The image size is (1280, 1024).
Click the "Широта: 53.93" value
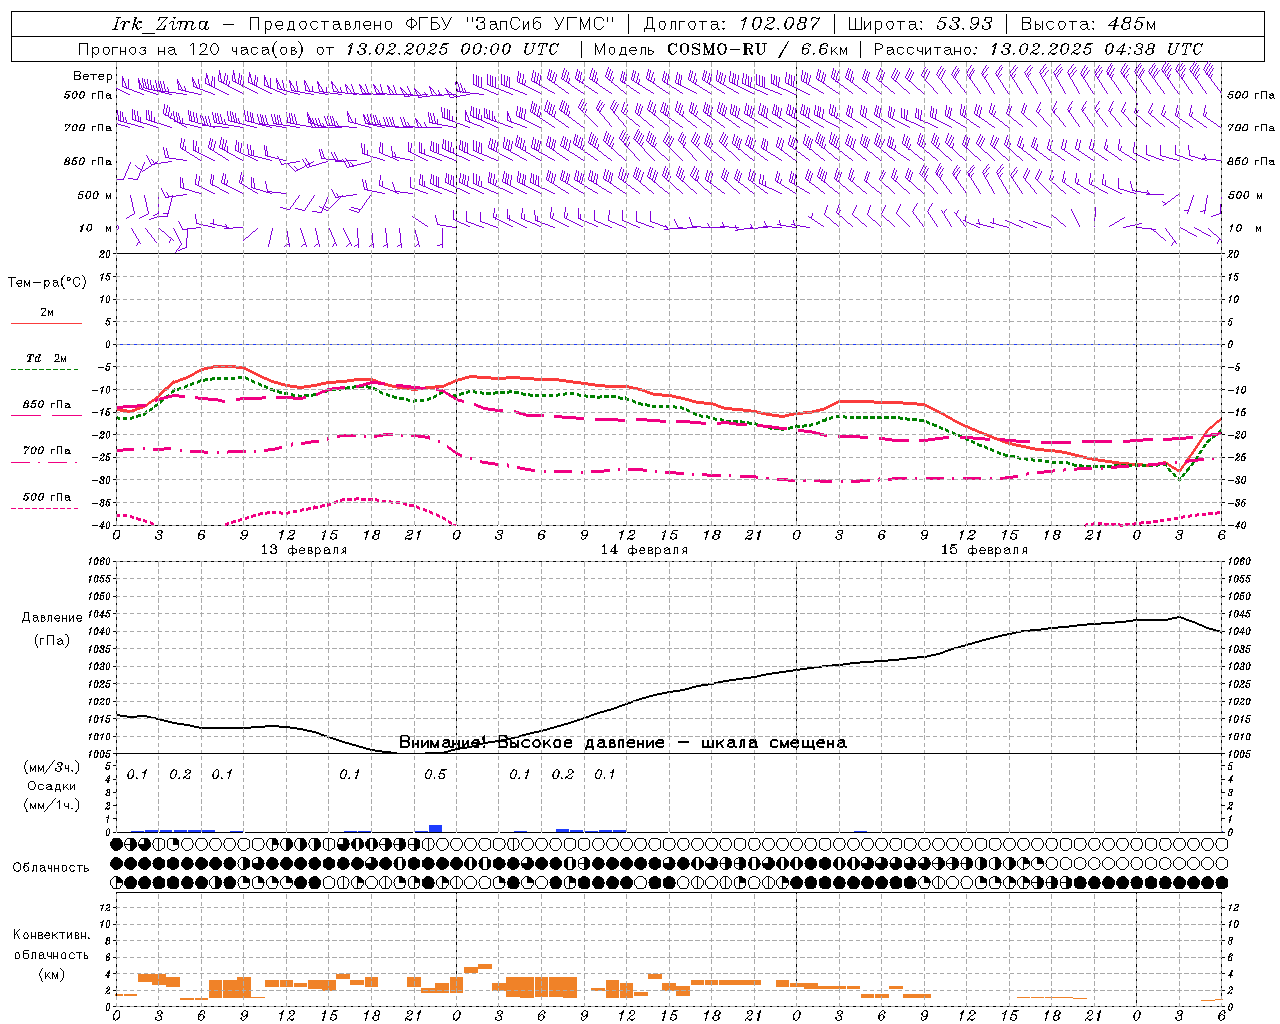920,24
